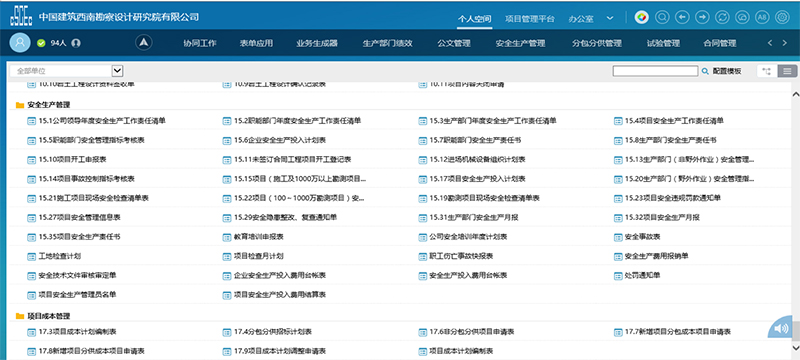Click the magnifier icon beside the search box

click(x=705, y=71)
